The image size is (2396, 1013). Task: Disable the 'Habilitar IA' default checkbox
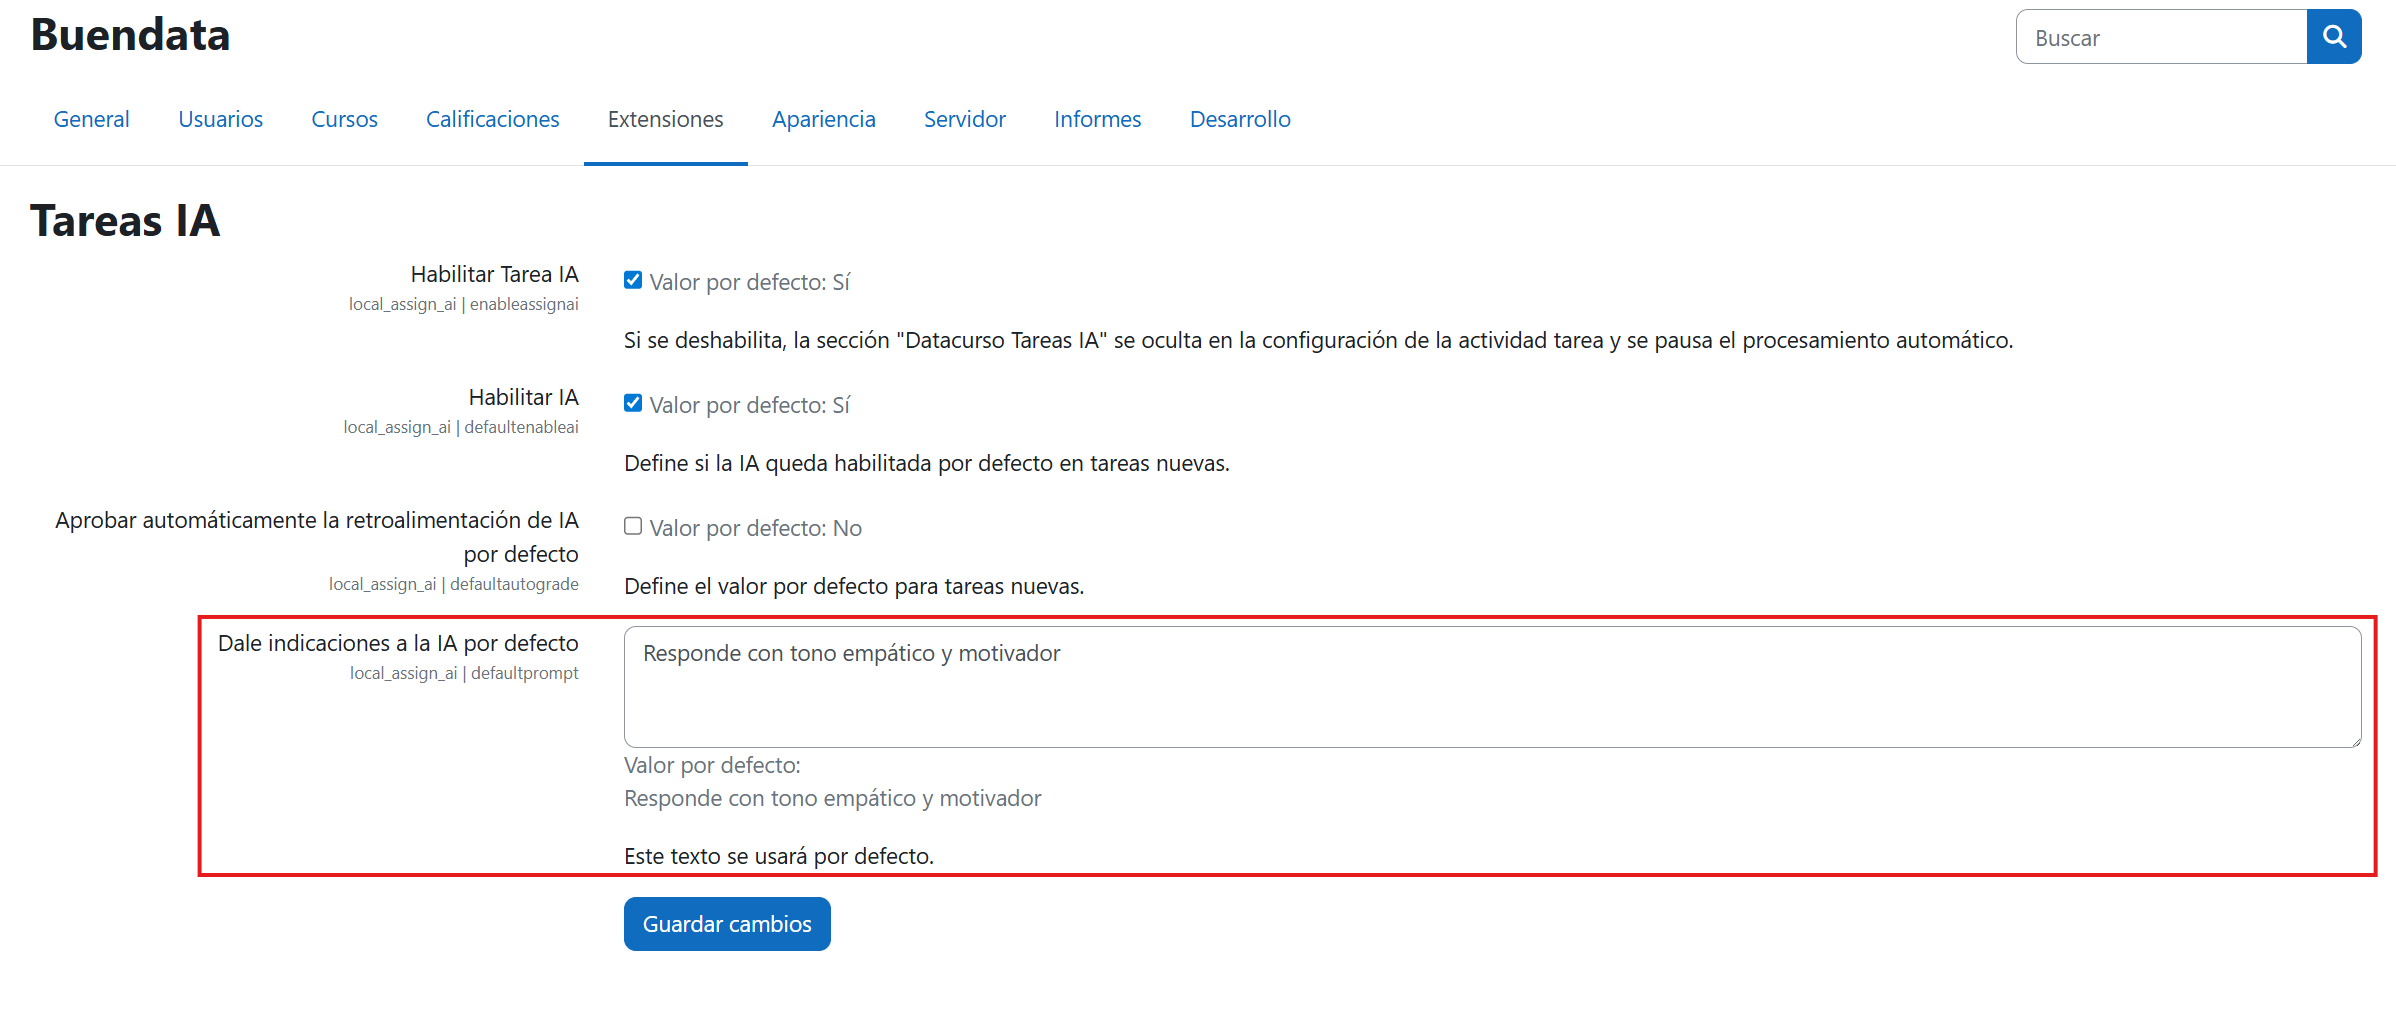click(x=633, y=403)
